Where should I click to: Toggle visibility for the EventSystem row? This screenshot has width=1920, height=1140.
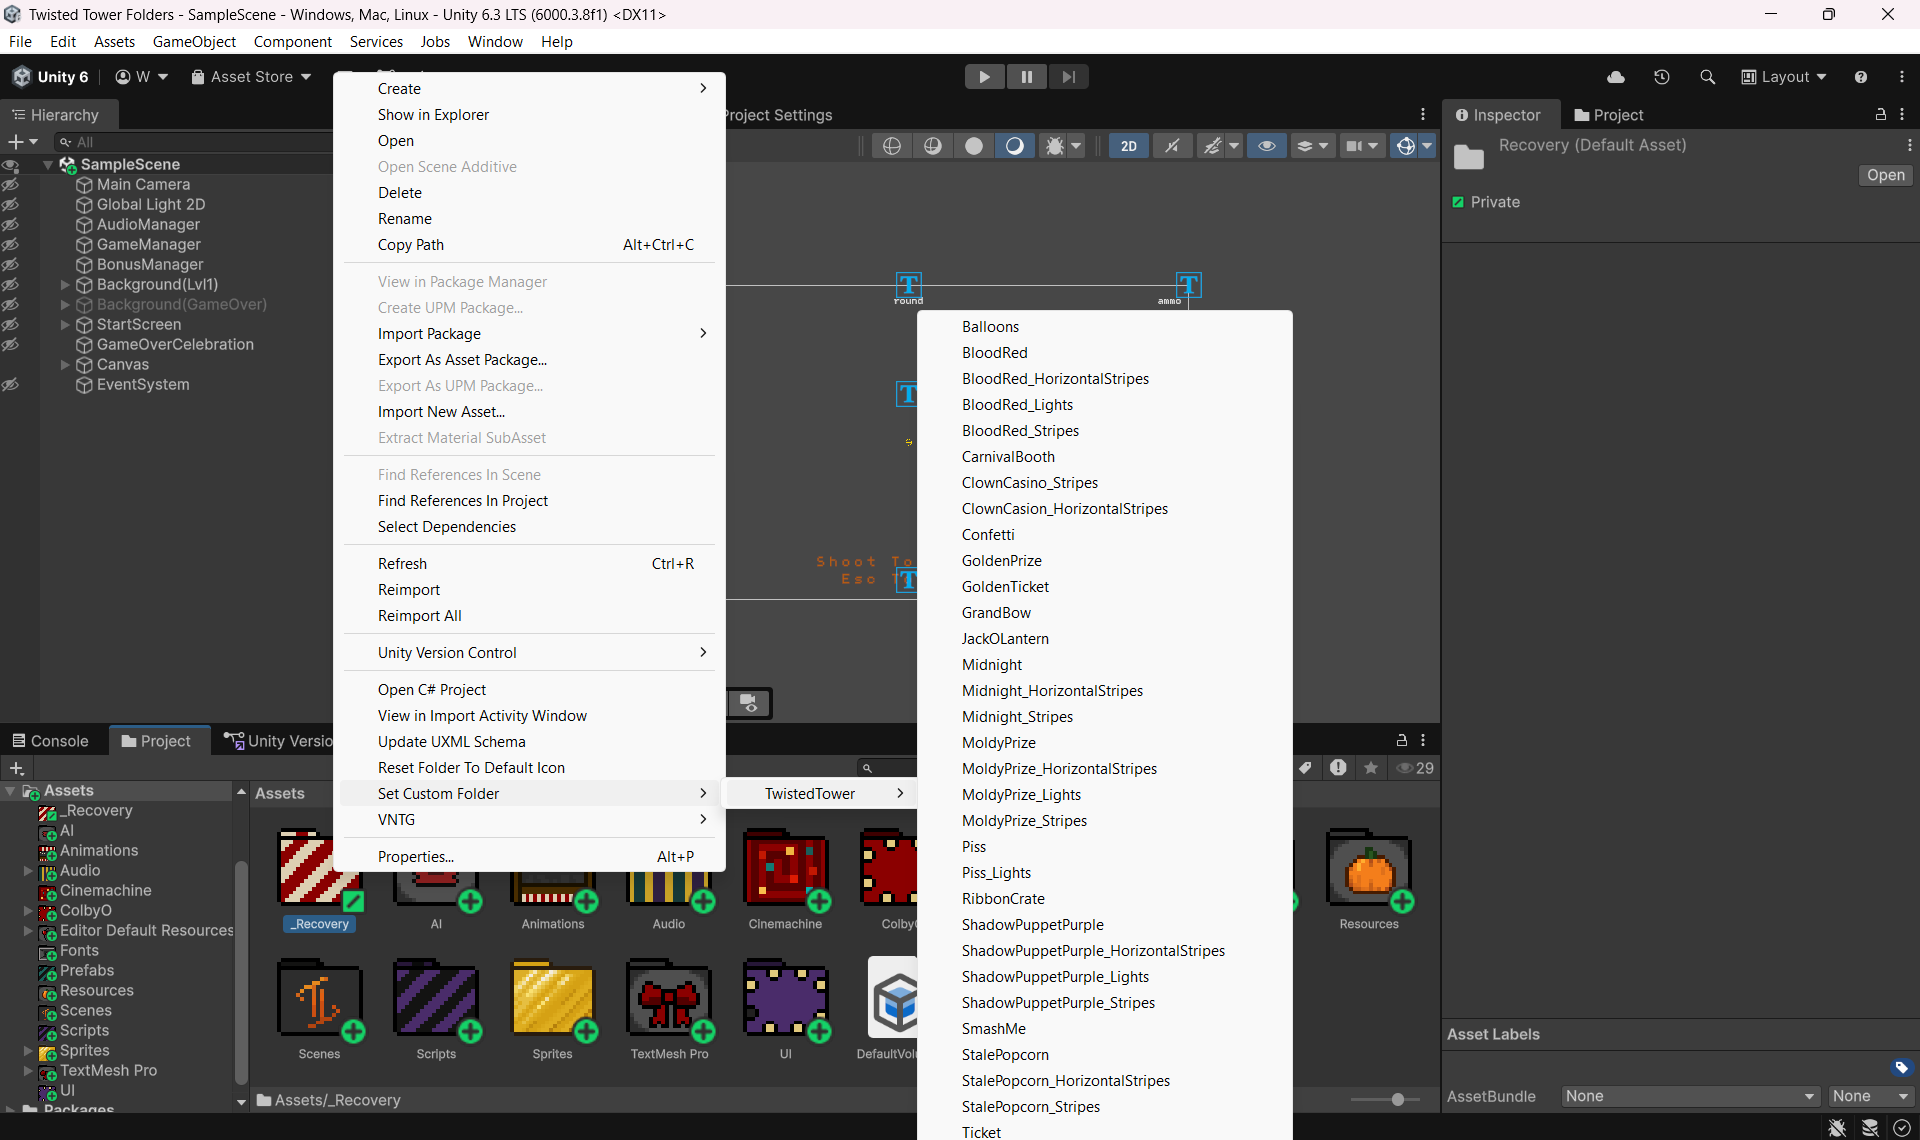pyautogui.click(x=10, y=385)
